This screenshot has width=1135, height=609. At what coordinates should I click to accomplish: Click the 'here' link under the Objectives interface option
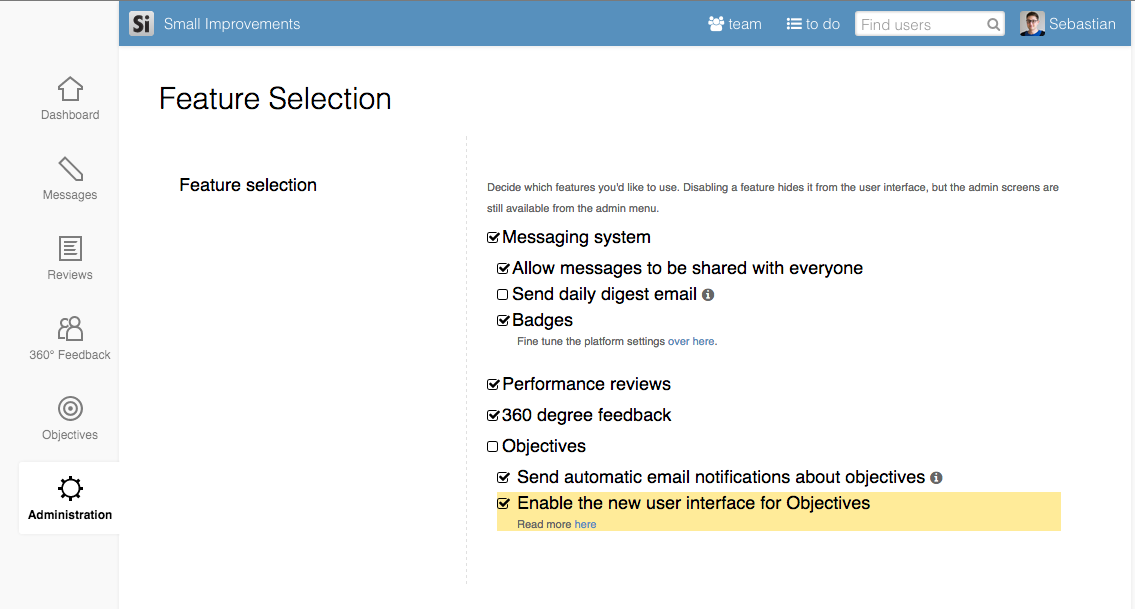tap(585, 524)
